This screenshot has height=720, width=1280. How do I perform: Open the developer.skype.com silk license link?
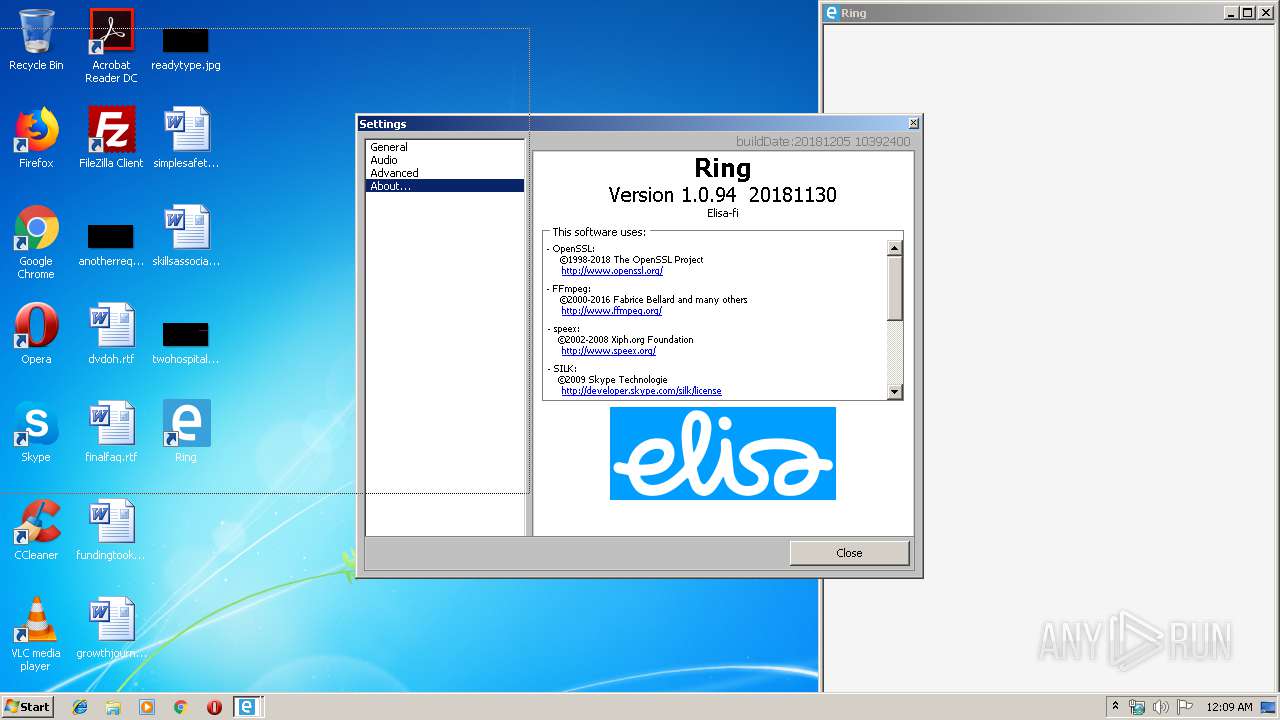coord(641,391)
